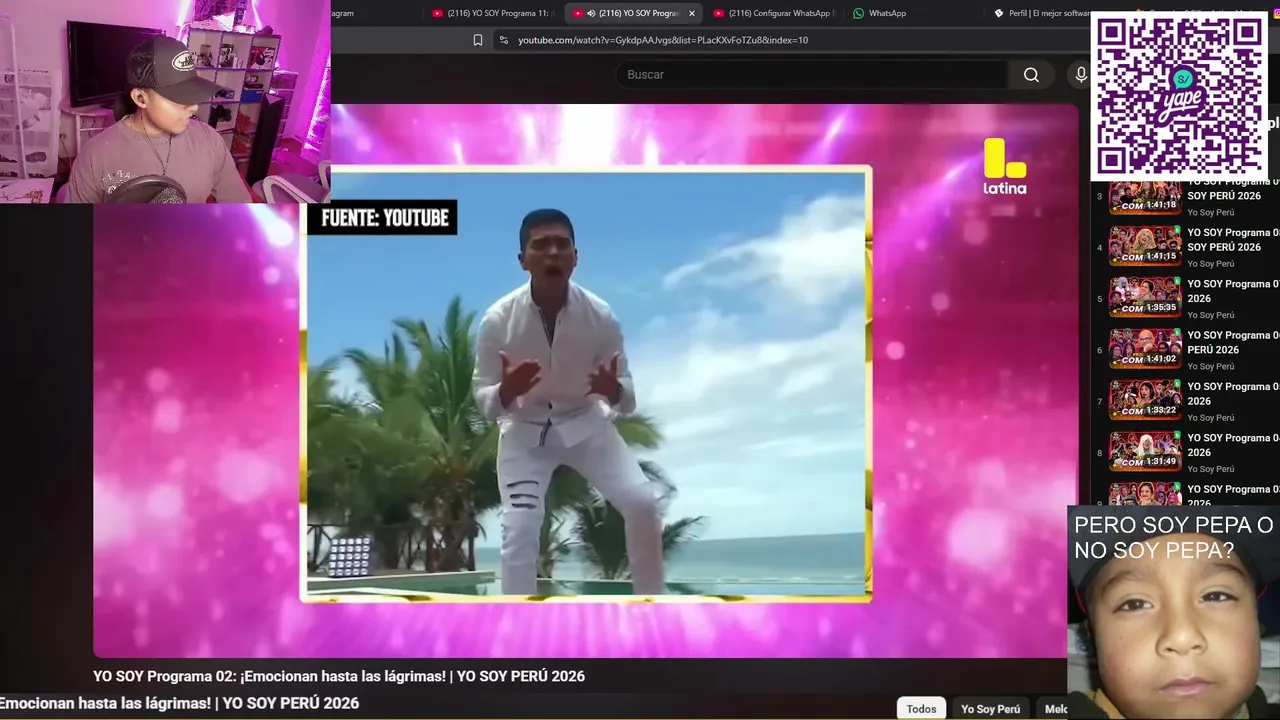This screenshot has height=720, width=1280.
Task: Click the Perfil tab favicon
Action: (x=998, y=13)
